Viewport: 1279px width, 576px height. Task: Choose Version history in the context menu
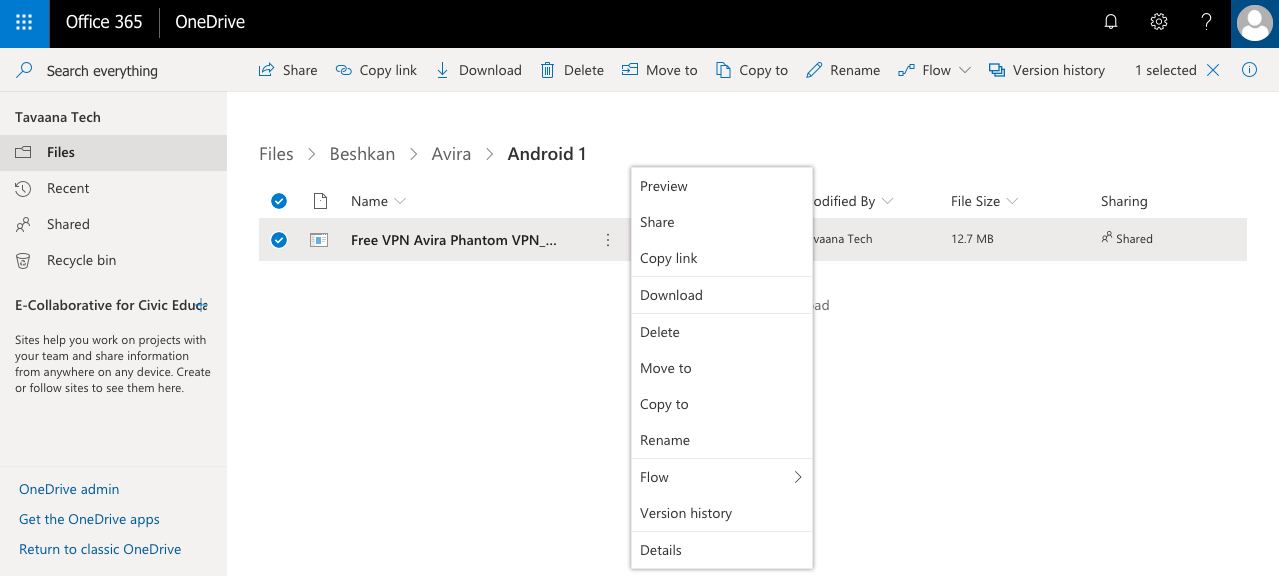[x=722, y=513]
